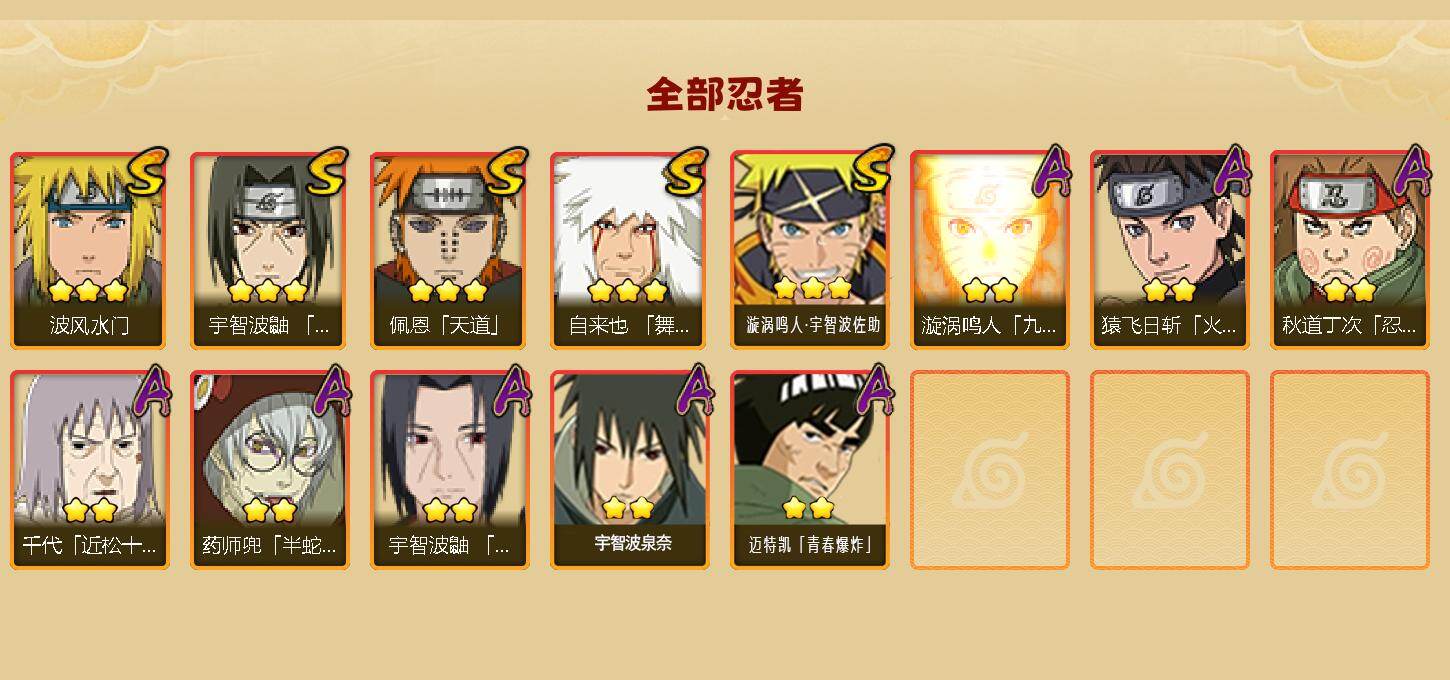Click the two stars on 千代 card
Viewport: 1450px width, 680px height.
coord(90,510)
